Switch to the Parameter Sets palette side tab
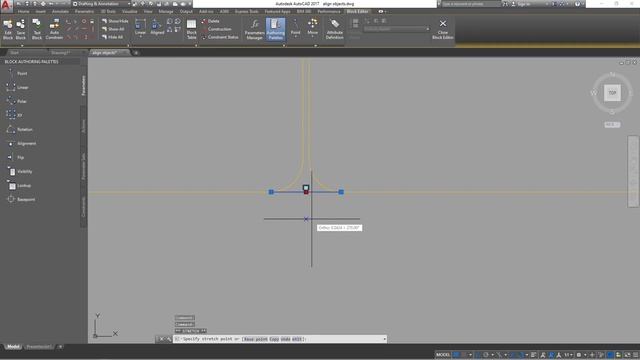Image resolution: width=640 pixels, height=360 pixels. [84, 167]
